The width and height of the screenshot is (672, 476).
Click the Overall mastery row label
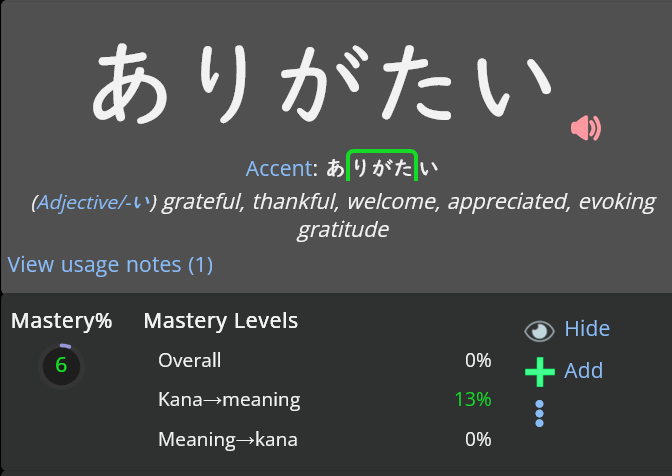pos(190,361)
